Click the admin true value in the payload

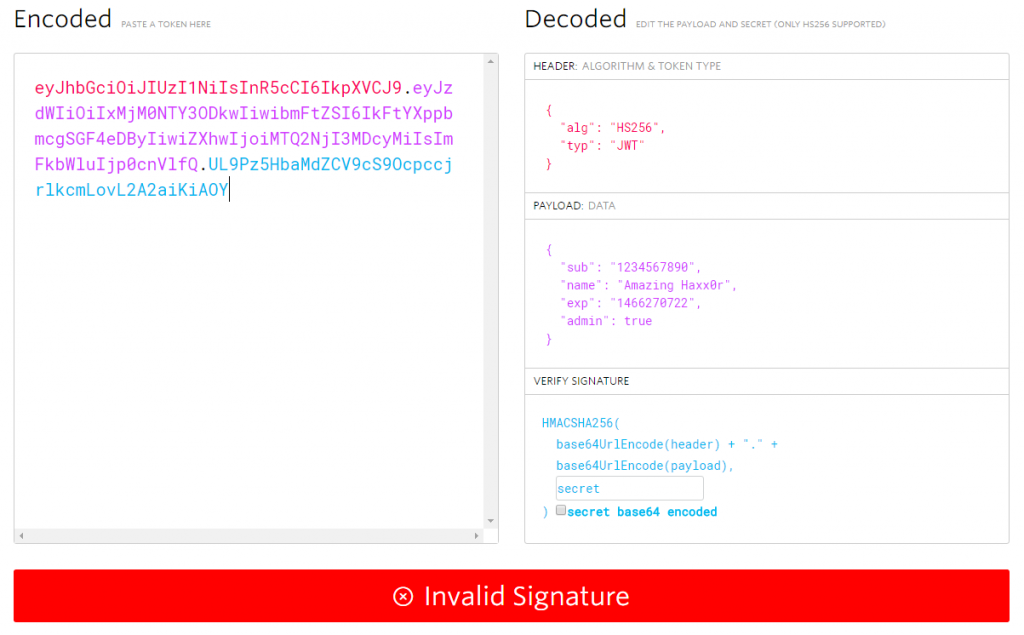point(637,321)
